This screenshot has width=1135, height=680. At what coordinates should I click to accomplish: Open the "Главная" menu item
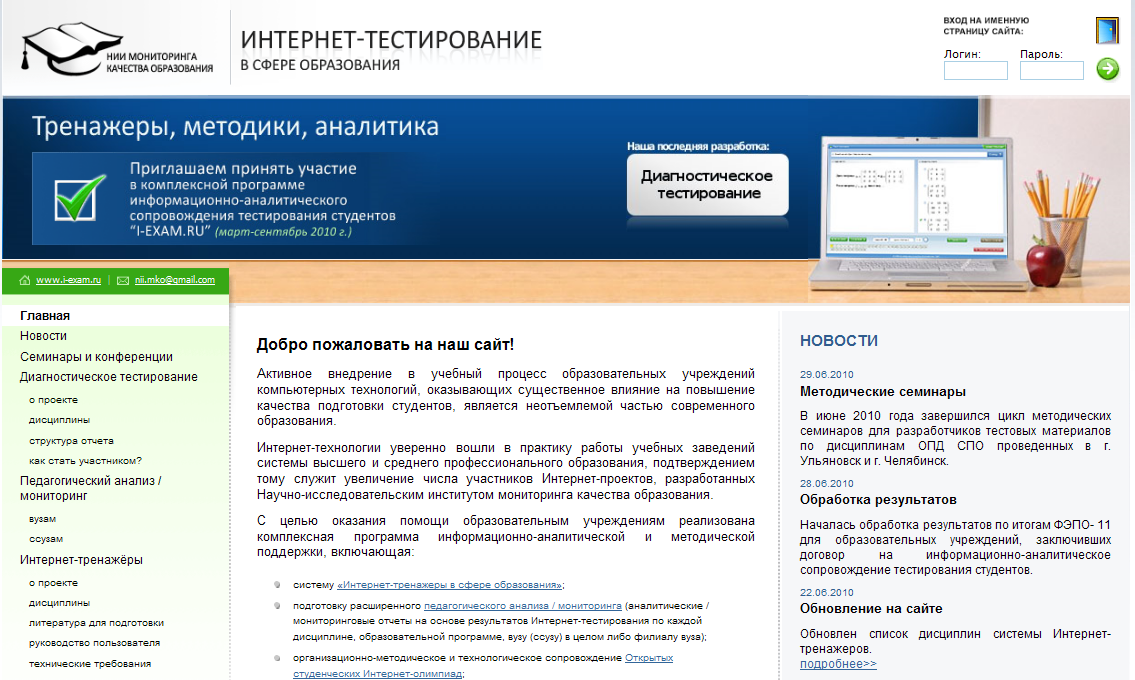(45, 316)
